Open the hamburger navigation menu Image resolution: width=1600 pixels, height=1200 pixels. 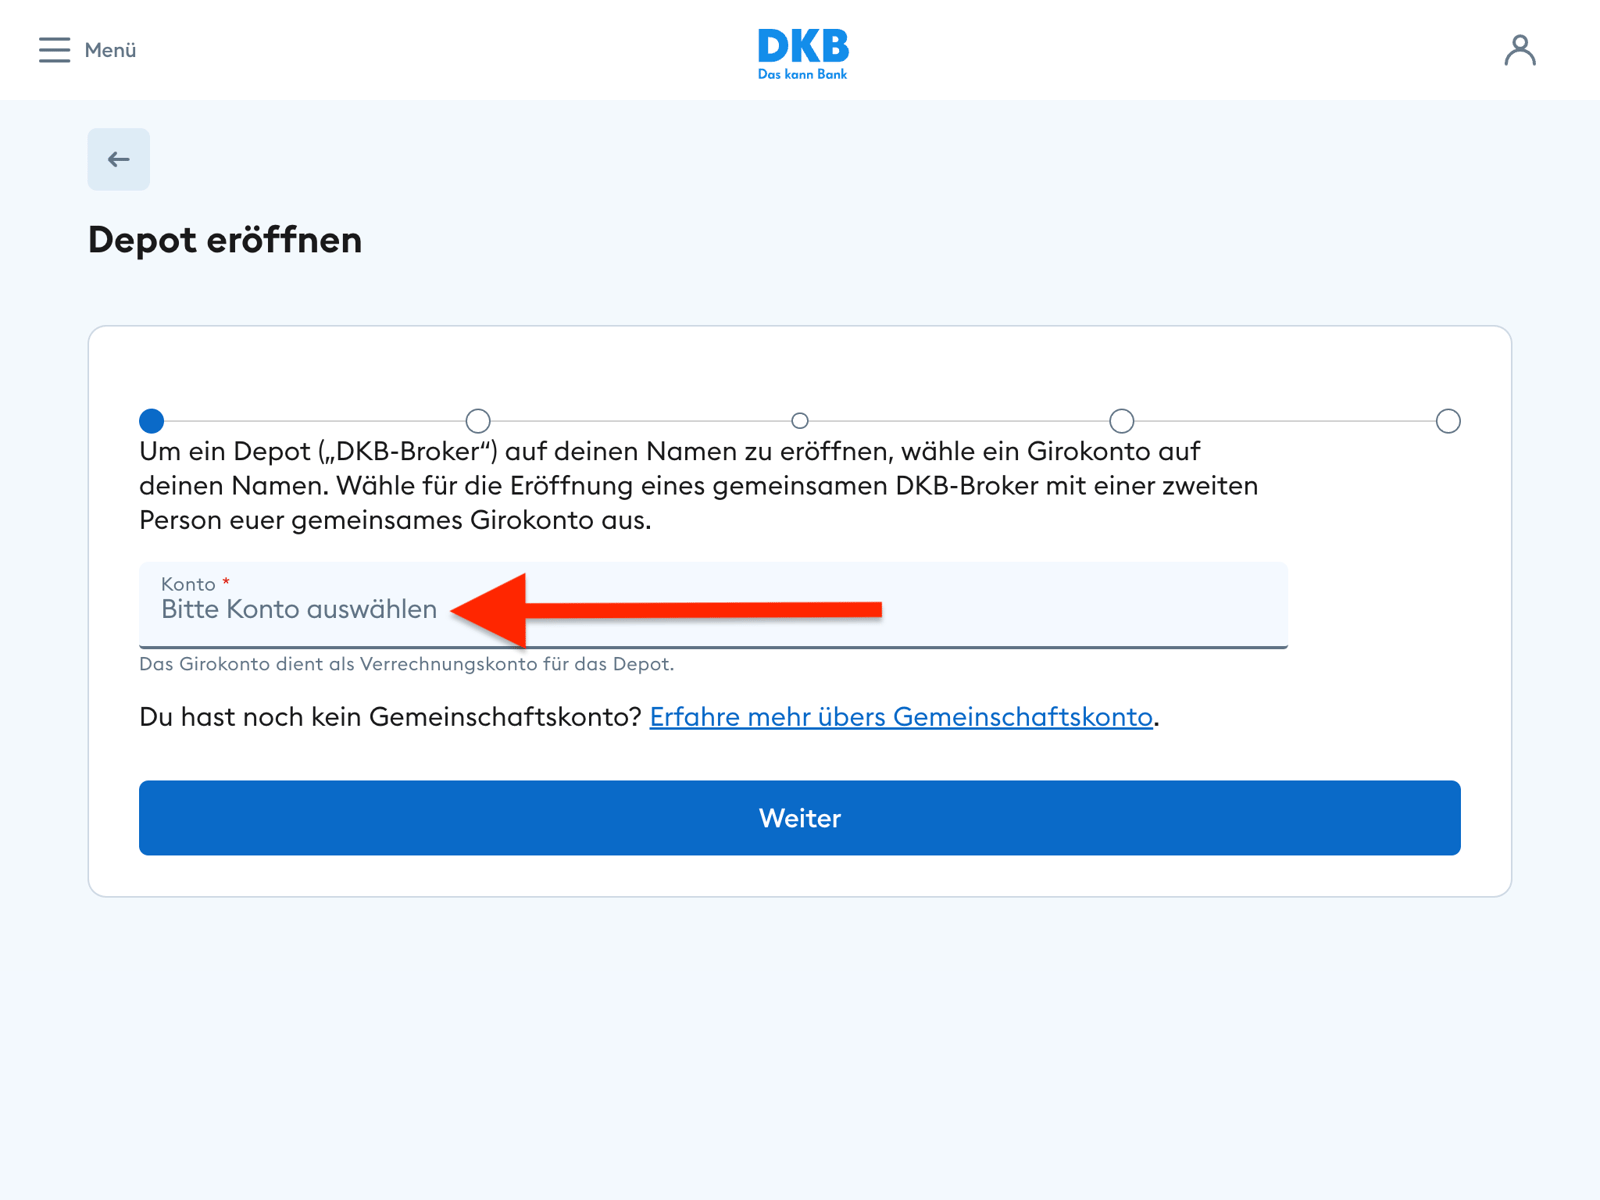click(x=55, y=50)
